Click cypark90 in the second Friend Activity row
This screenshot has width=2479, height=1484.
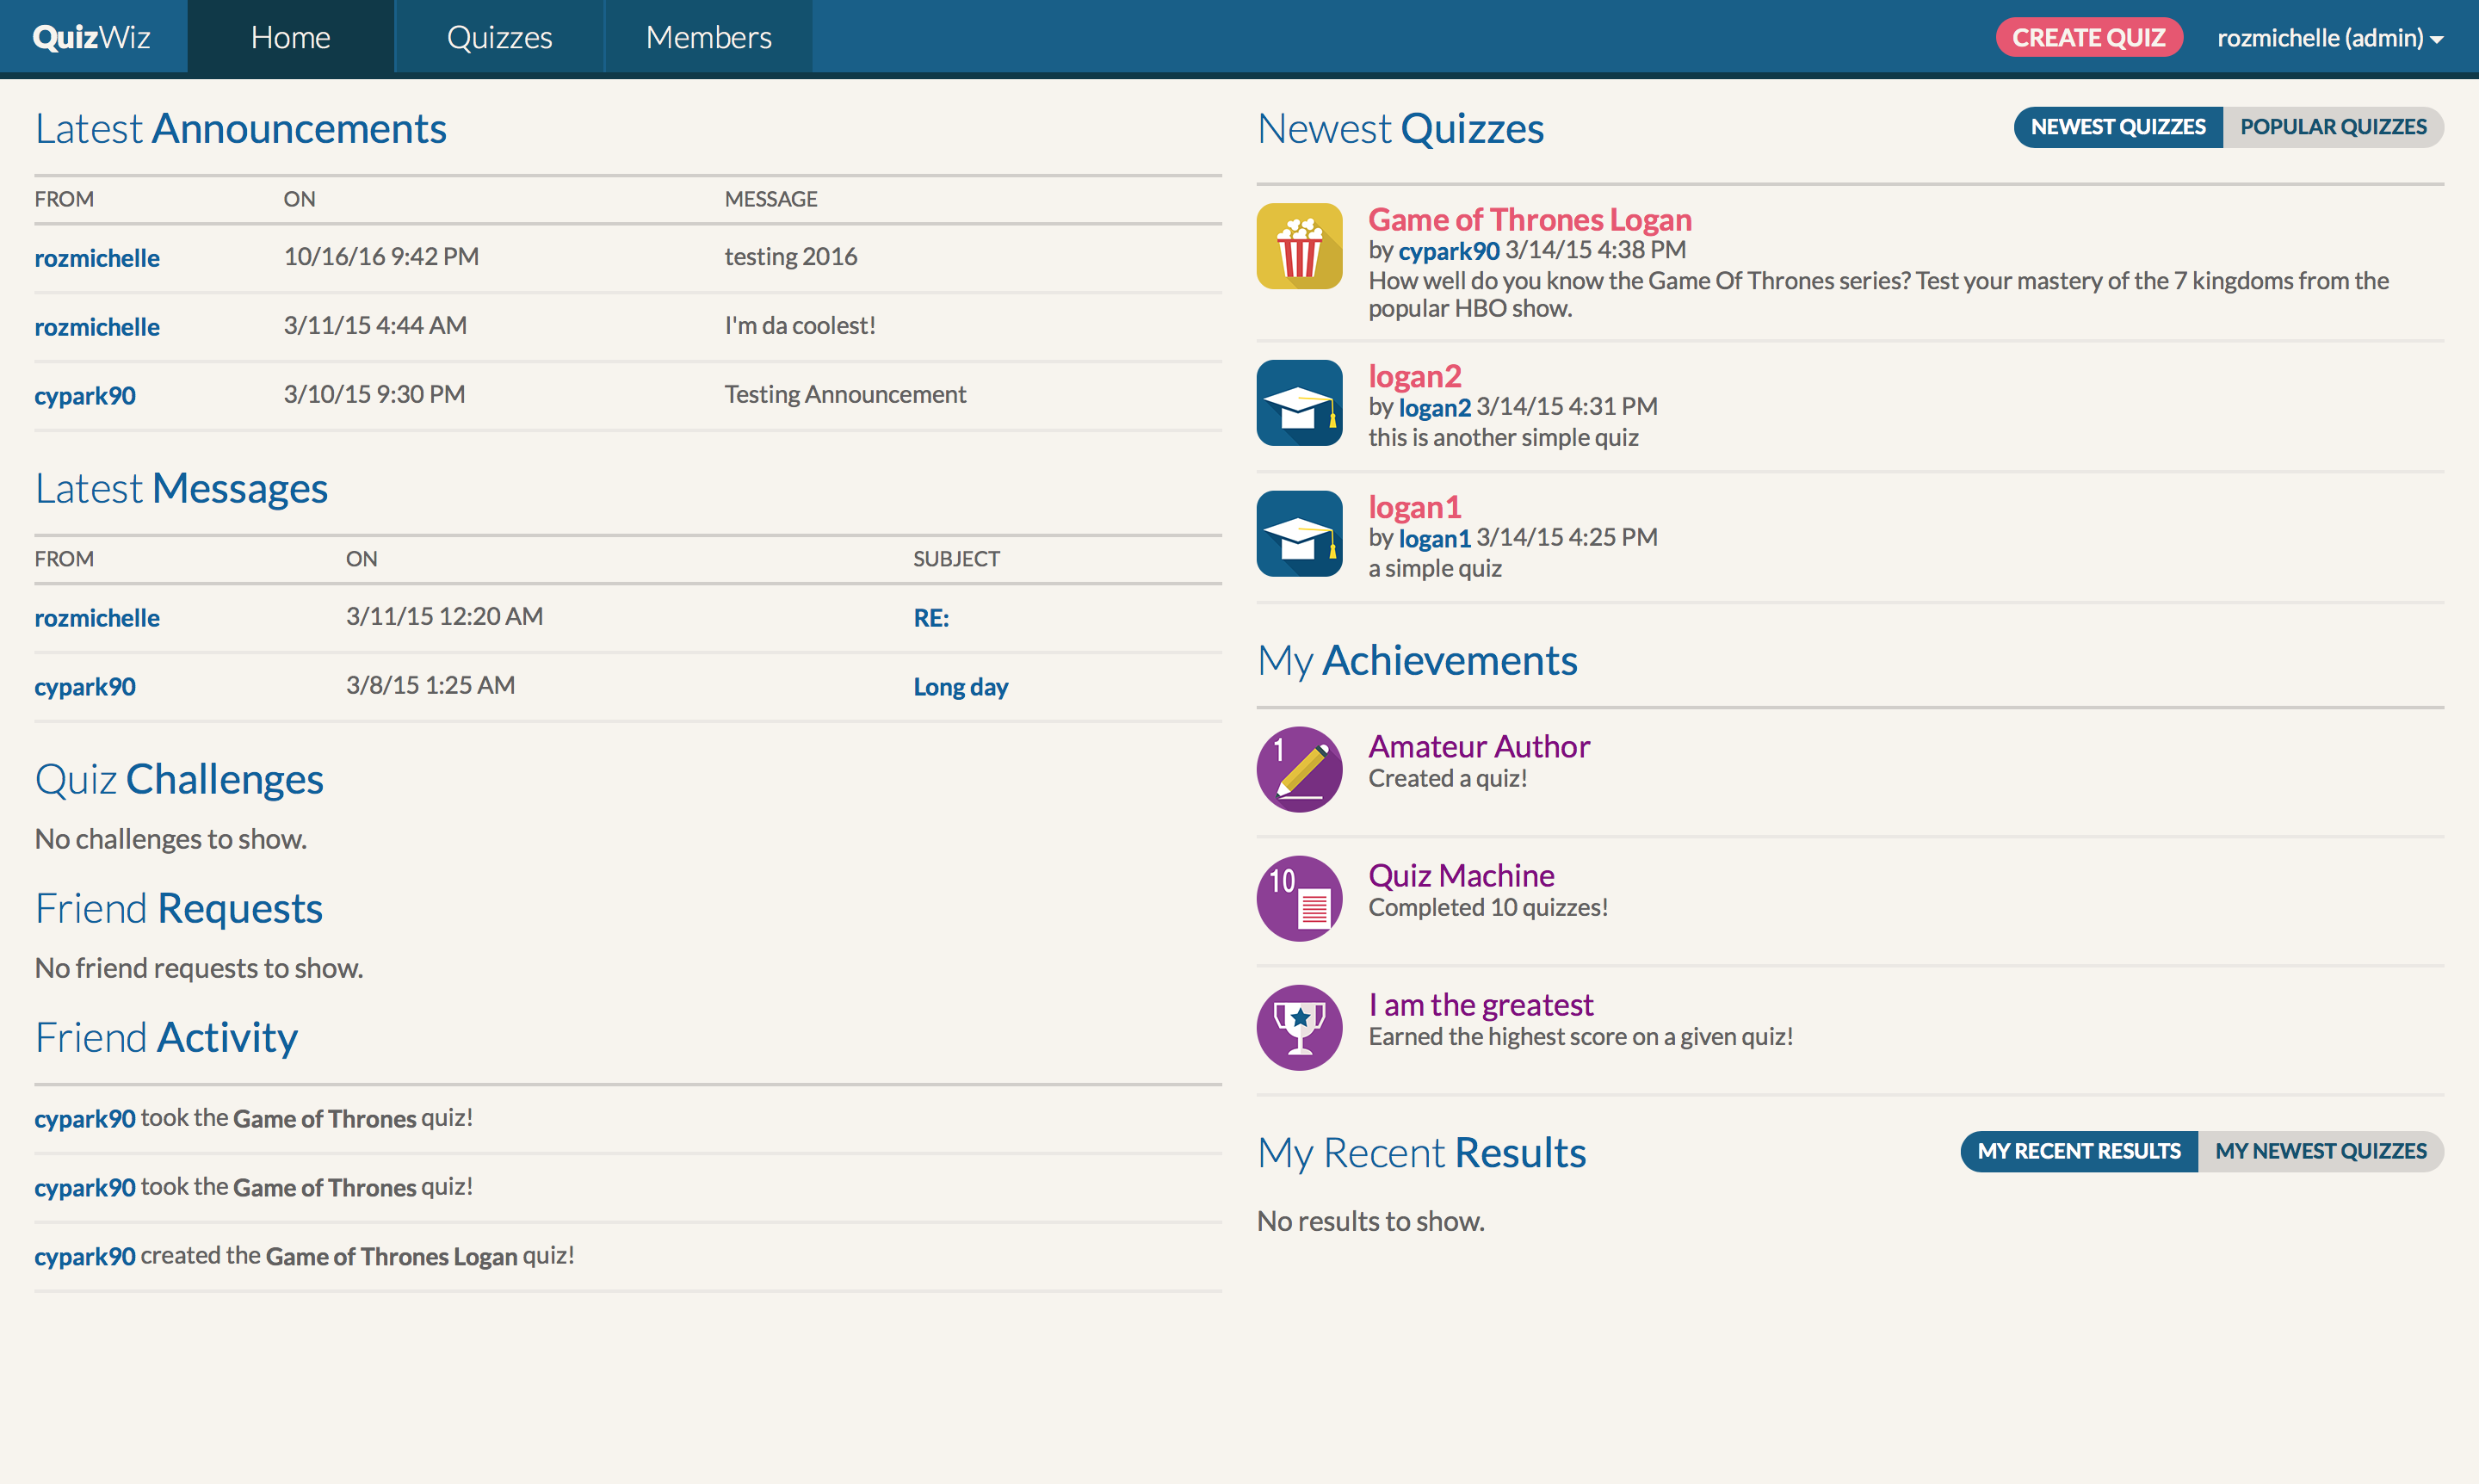coord(85,1188)
